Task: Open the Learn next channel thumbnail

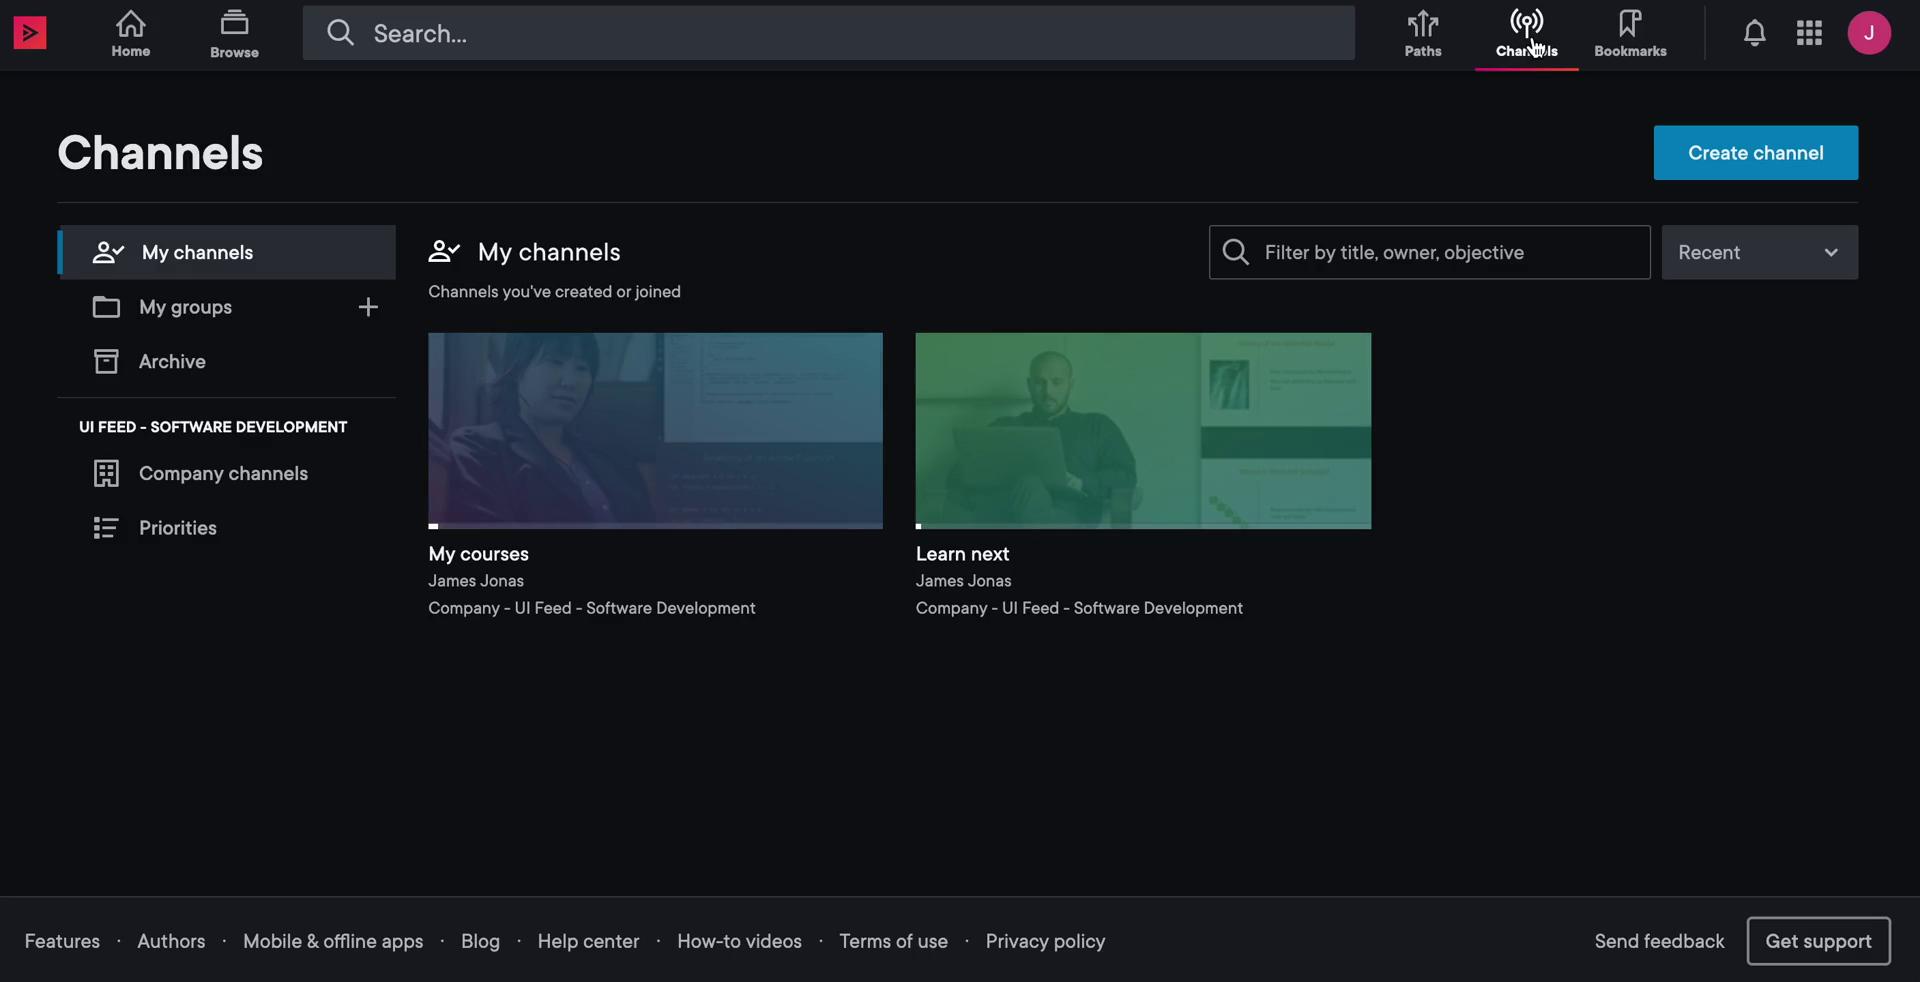Action: click(x=1143, y=431)
